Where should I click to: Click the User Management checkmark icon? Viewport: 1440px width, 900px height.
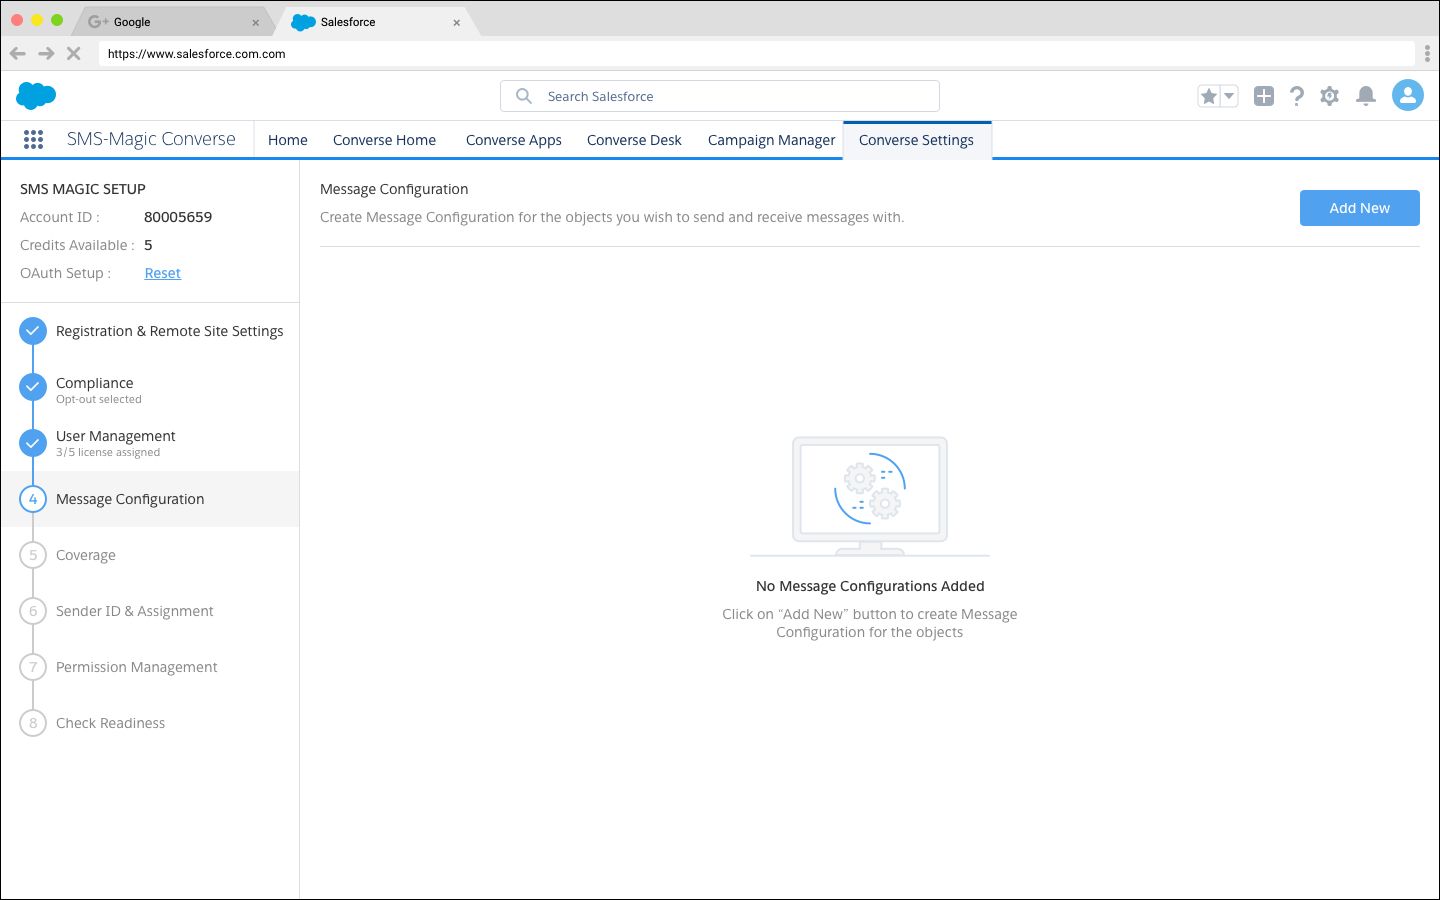tap(33, 443)
